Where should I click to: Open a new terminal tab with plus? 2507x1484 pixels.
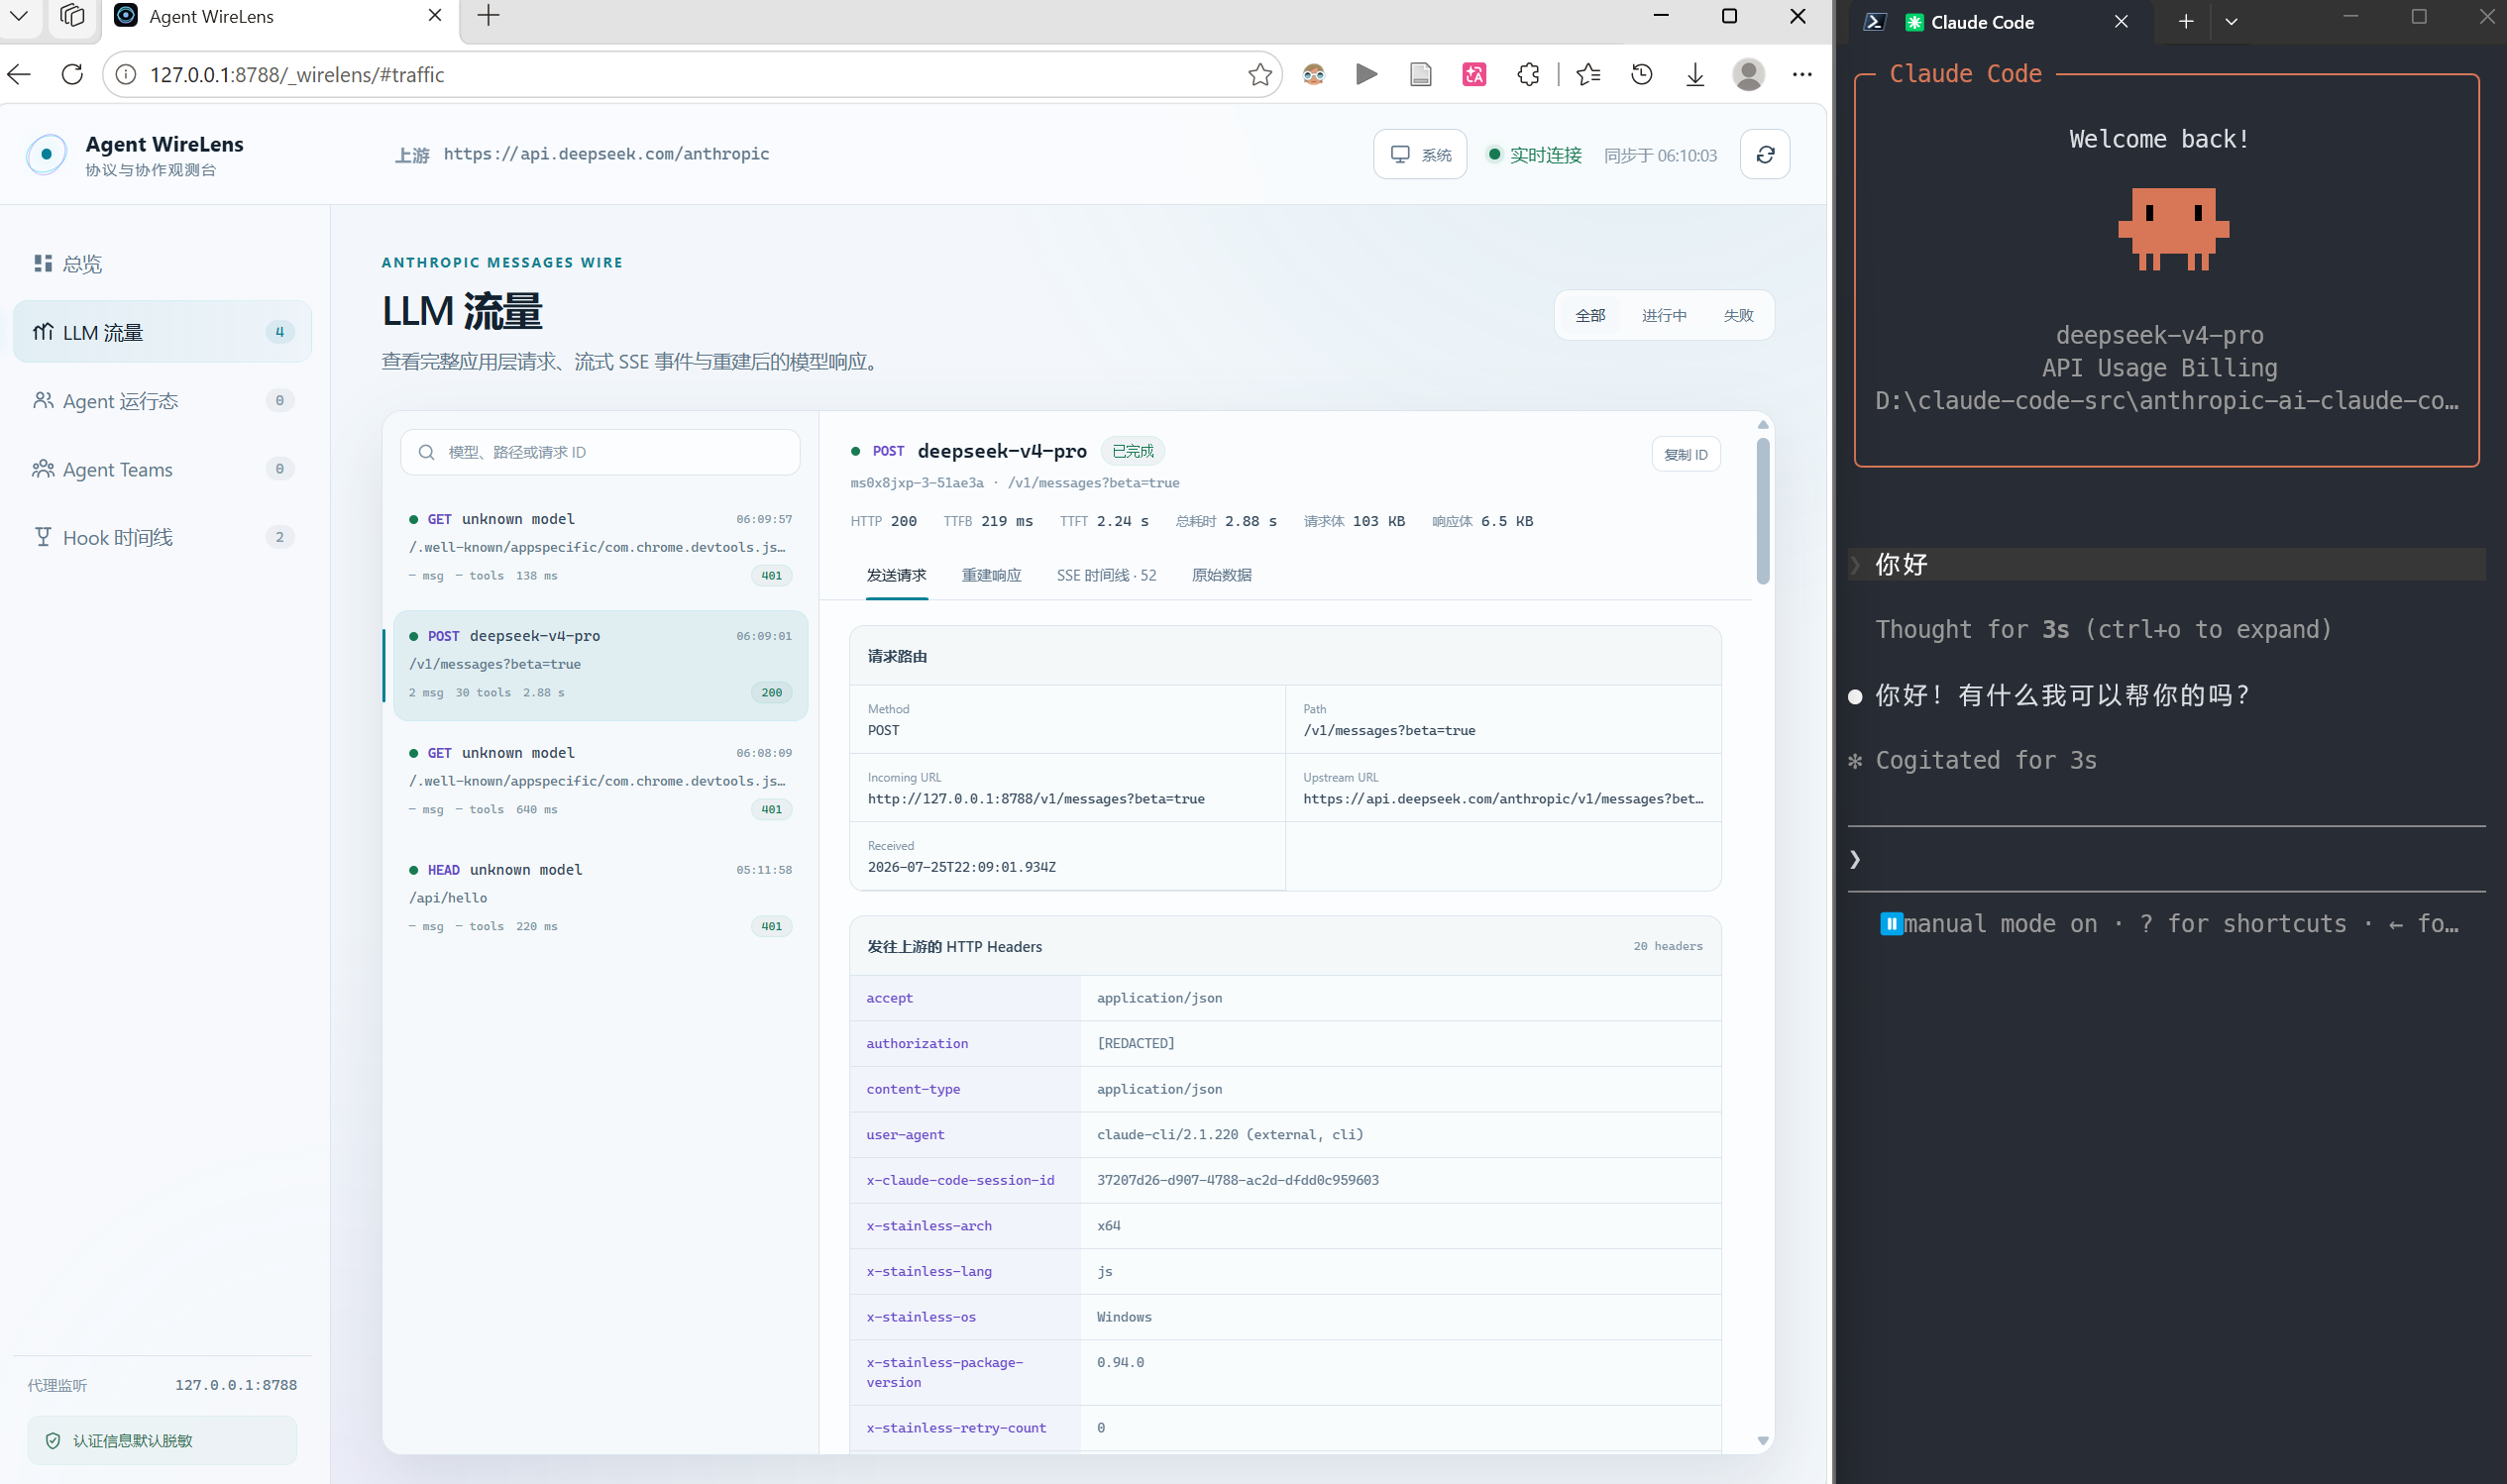click(2186, 22)
